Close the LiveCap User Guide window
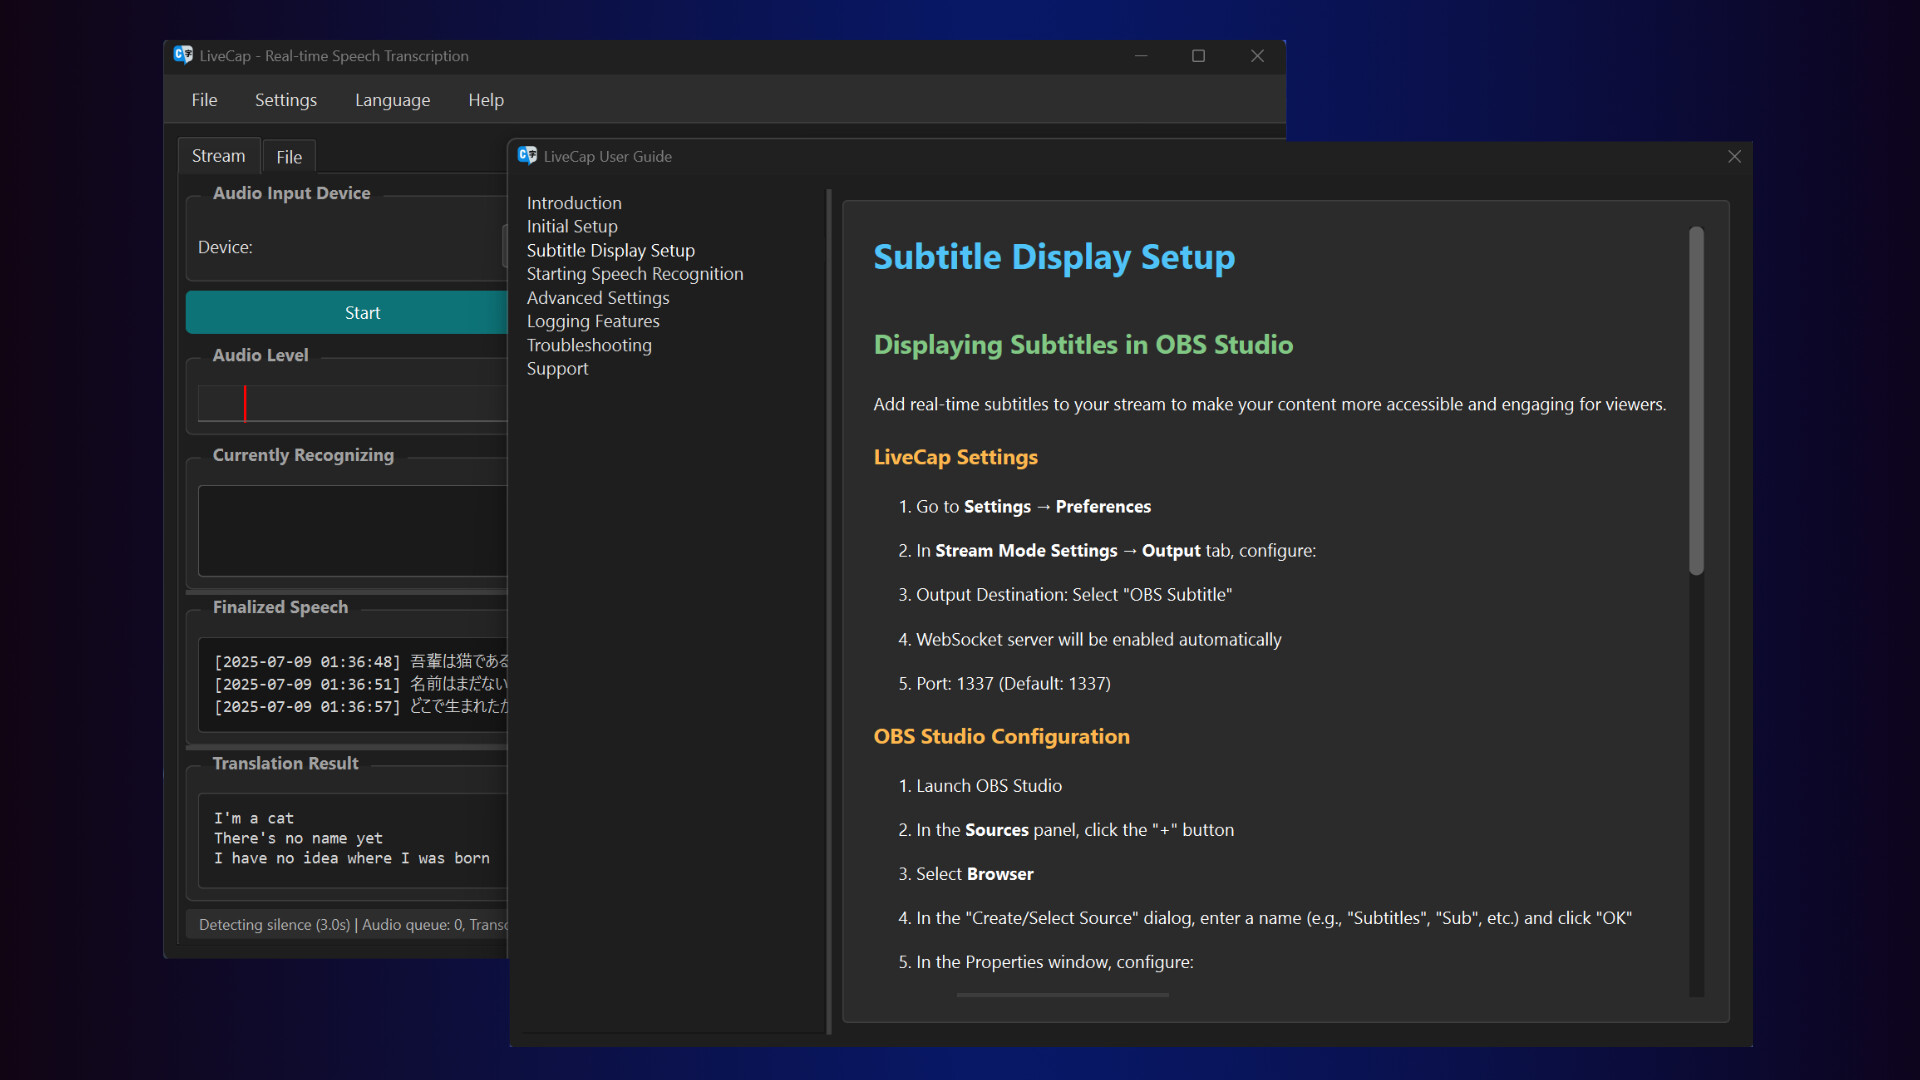The width and height of the screenshot is (1920, 1080). [1734, 156]
